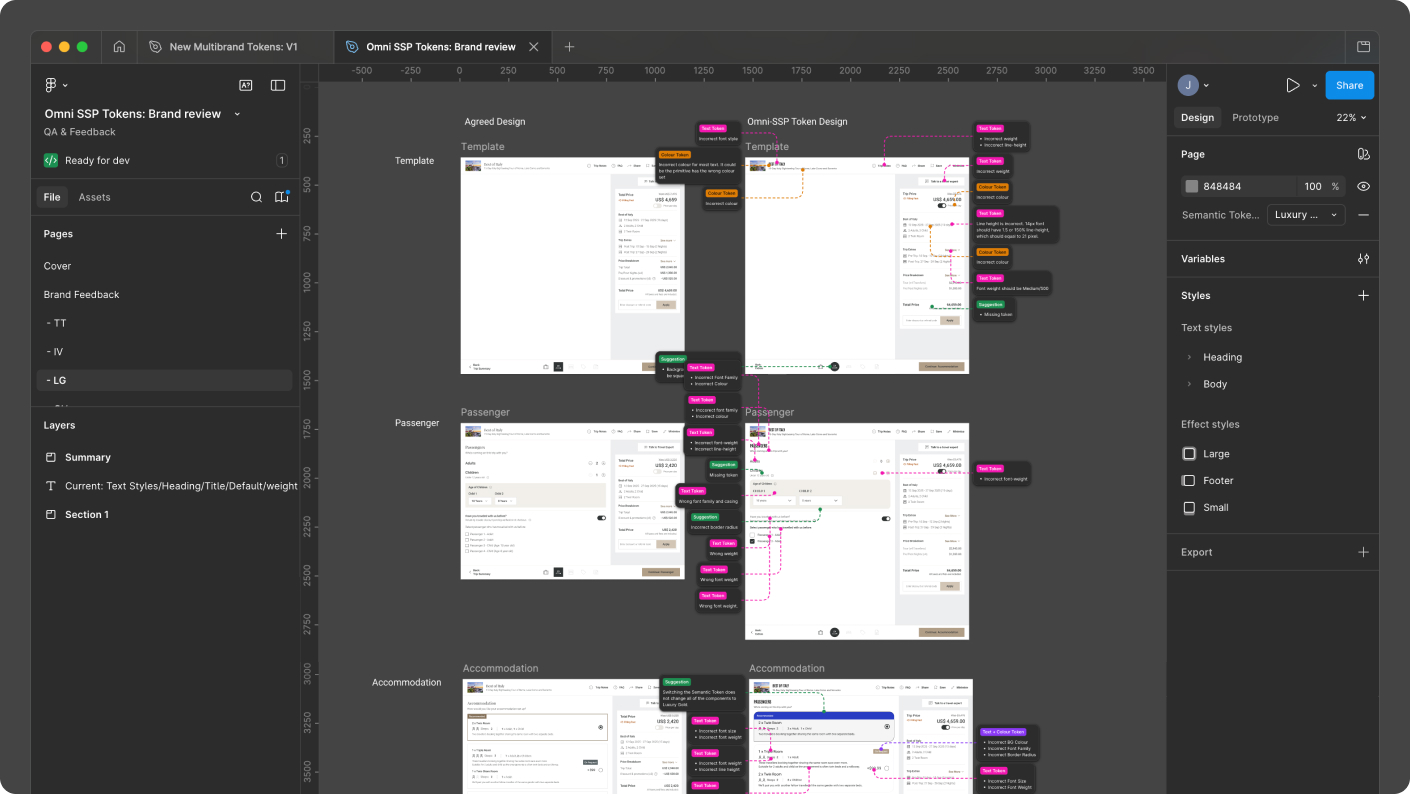The image size is (1410, 794).
Task: Open asset search with the magnifier icon
Action: [257, 197]
